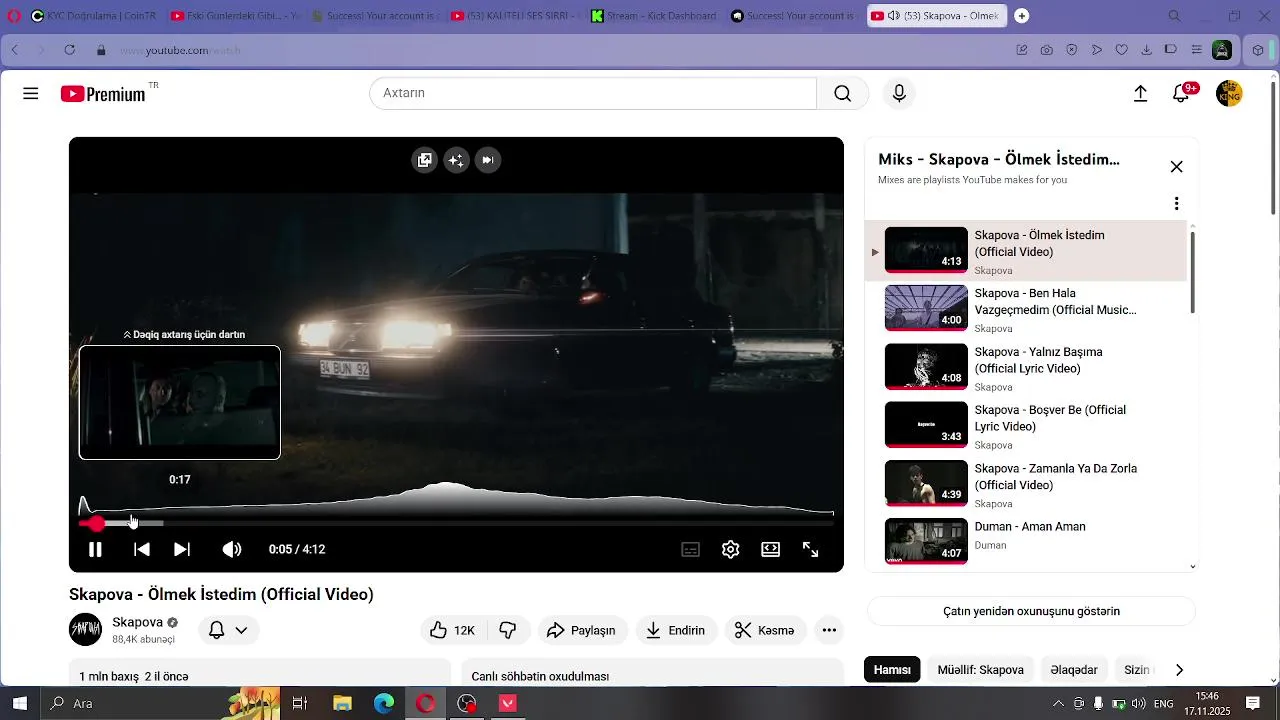Select the Əlaqədar filter chip
The width and height of the screenshot is (1280, 720).
point(1074,670)
